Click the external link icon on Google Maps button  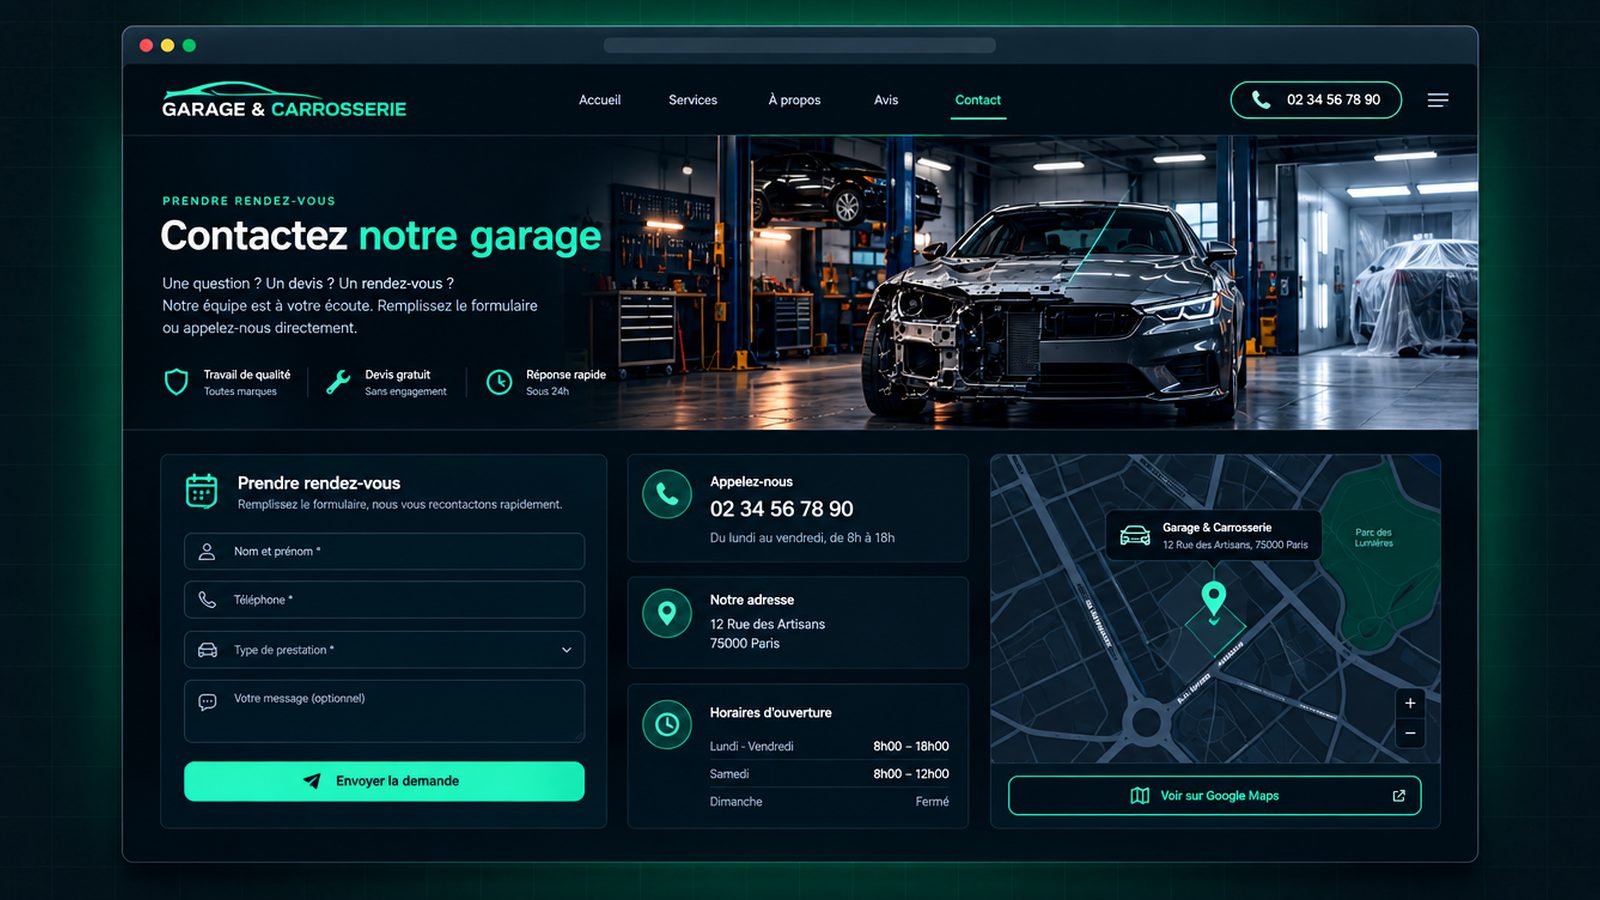click(1399, 796)
